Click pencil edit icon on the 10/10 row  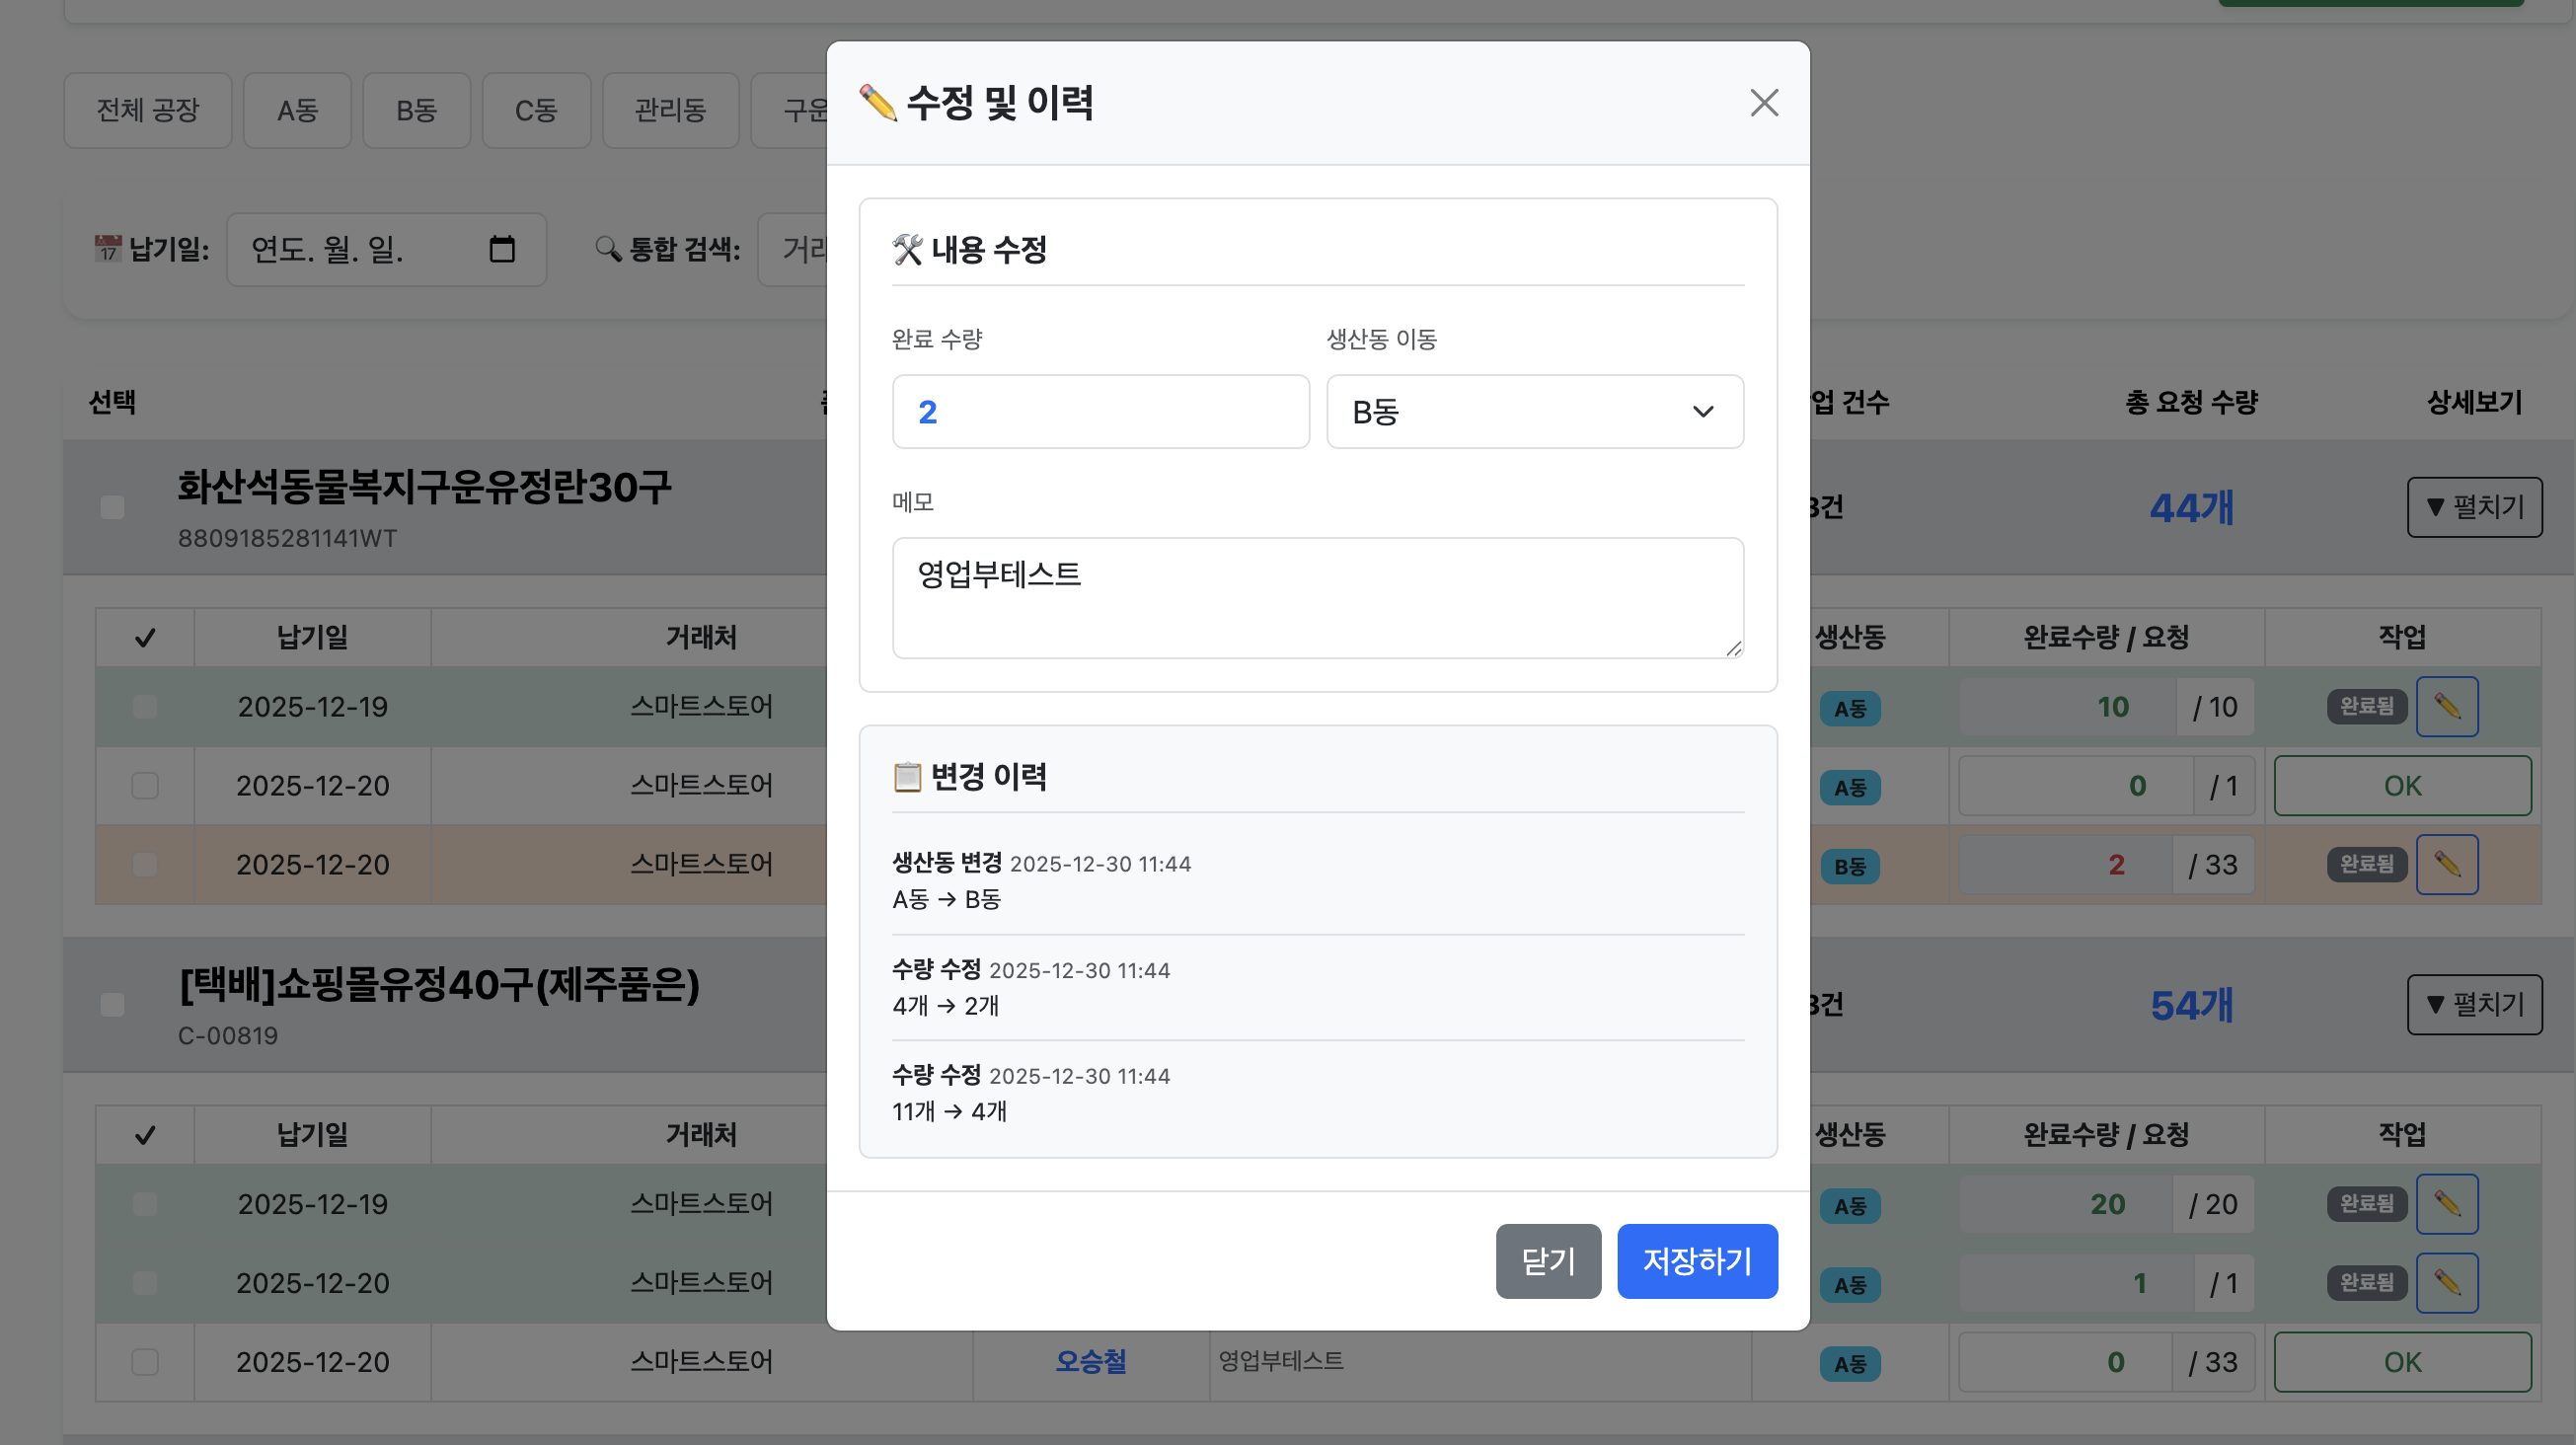pos(2446,707)
